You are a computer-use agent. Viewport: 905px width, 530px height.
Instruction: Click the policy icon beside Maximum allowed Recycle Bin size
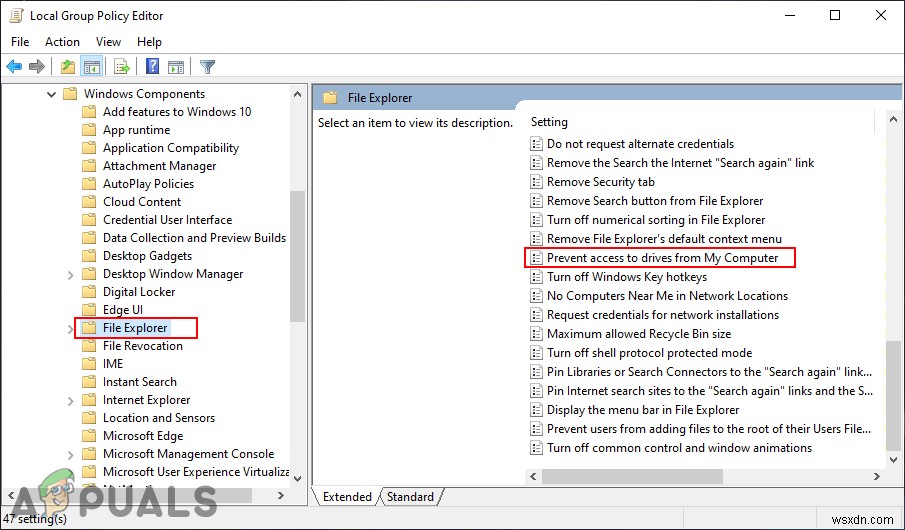(536, 334)
